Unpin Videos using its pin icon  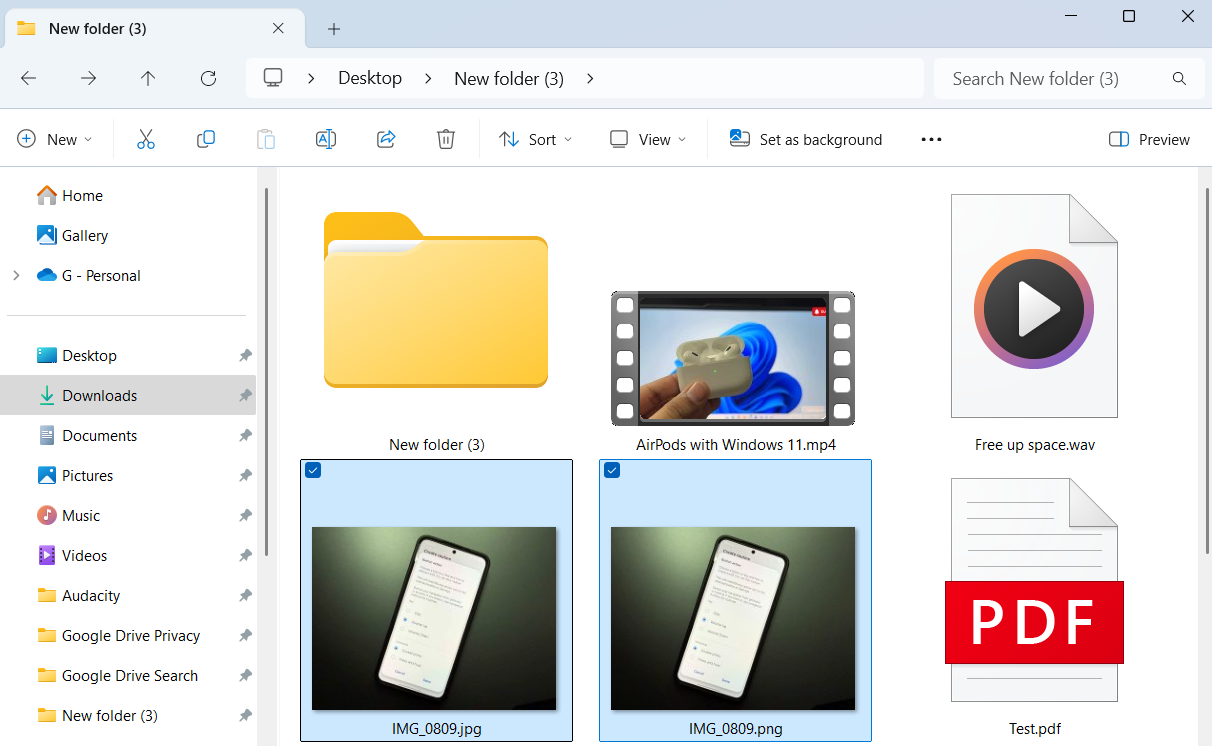click(x=245, y=555)
